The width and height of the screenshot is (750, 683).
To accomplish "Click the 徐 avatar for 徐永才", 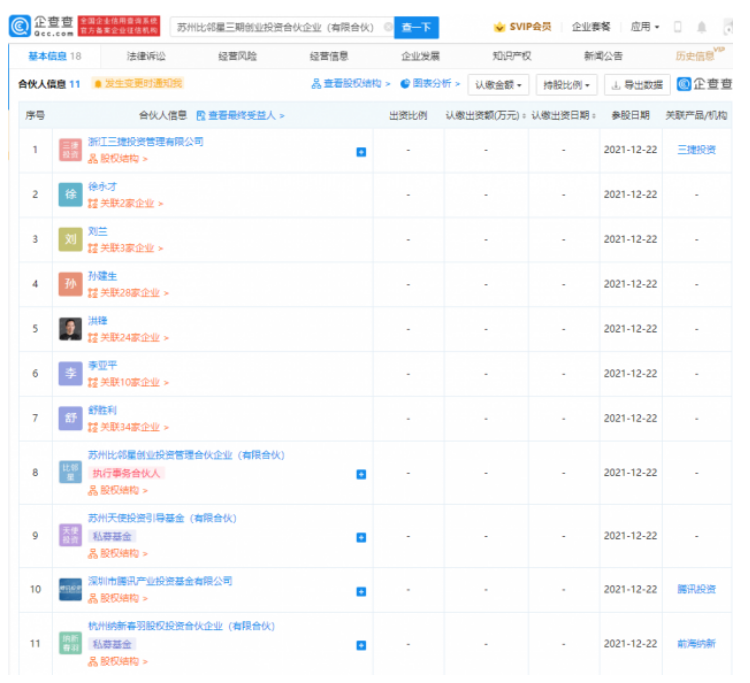I will coord(70,194).
